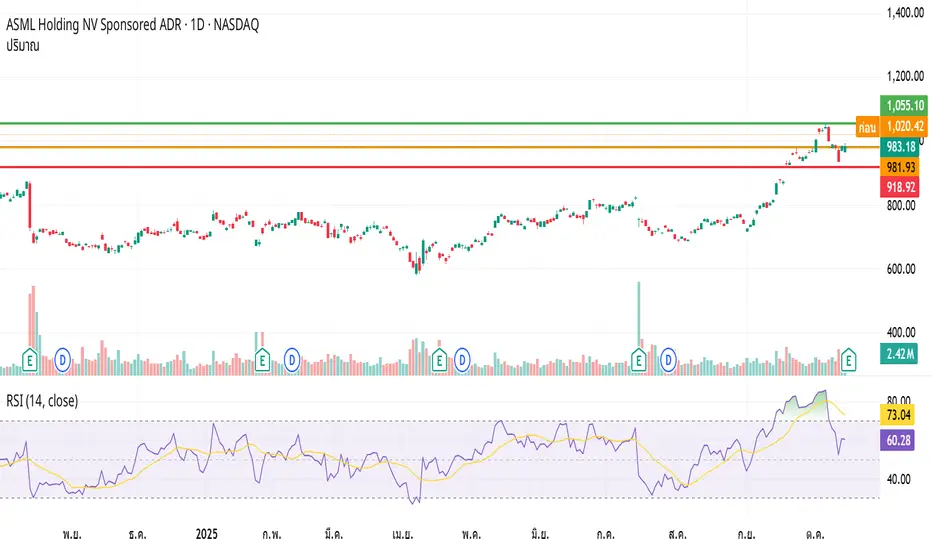Open the July earnings E marker below volume spike
The width and height of the screenshot is (932, 550).
pyautogui.click(x=638, y=360)
